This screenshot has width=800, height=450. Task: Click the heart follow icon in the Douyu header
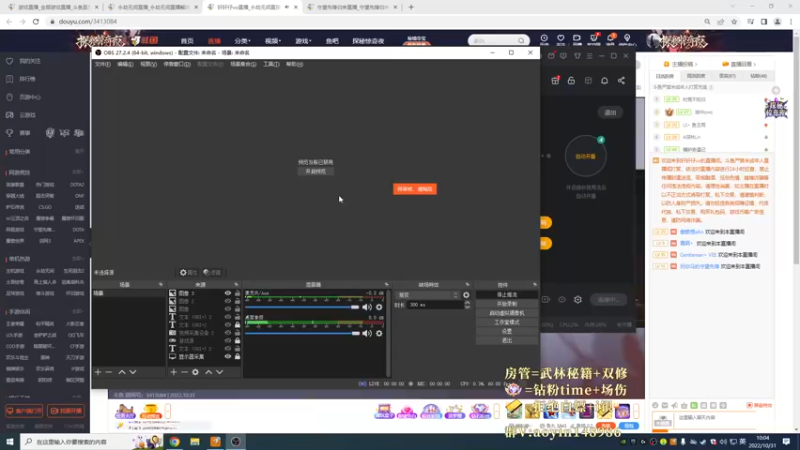pyautogui.click(x=561, y=39)
